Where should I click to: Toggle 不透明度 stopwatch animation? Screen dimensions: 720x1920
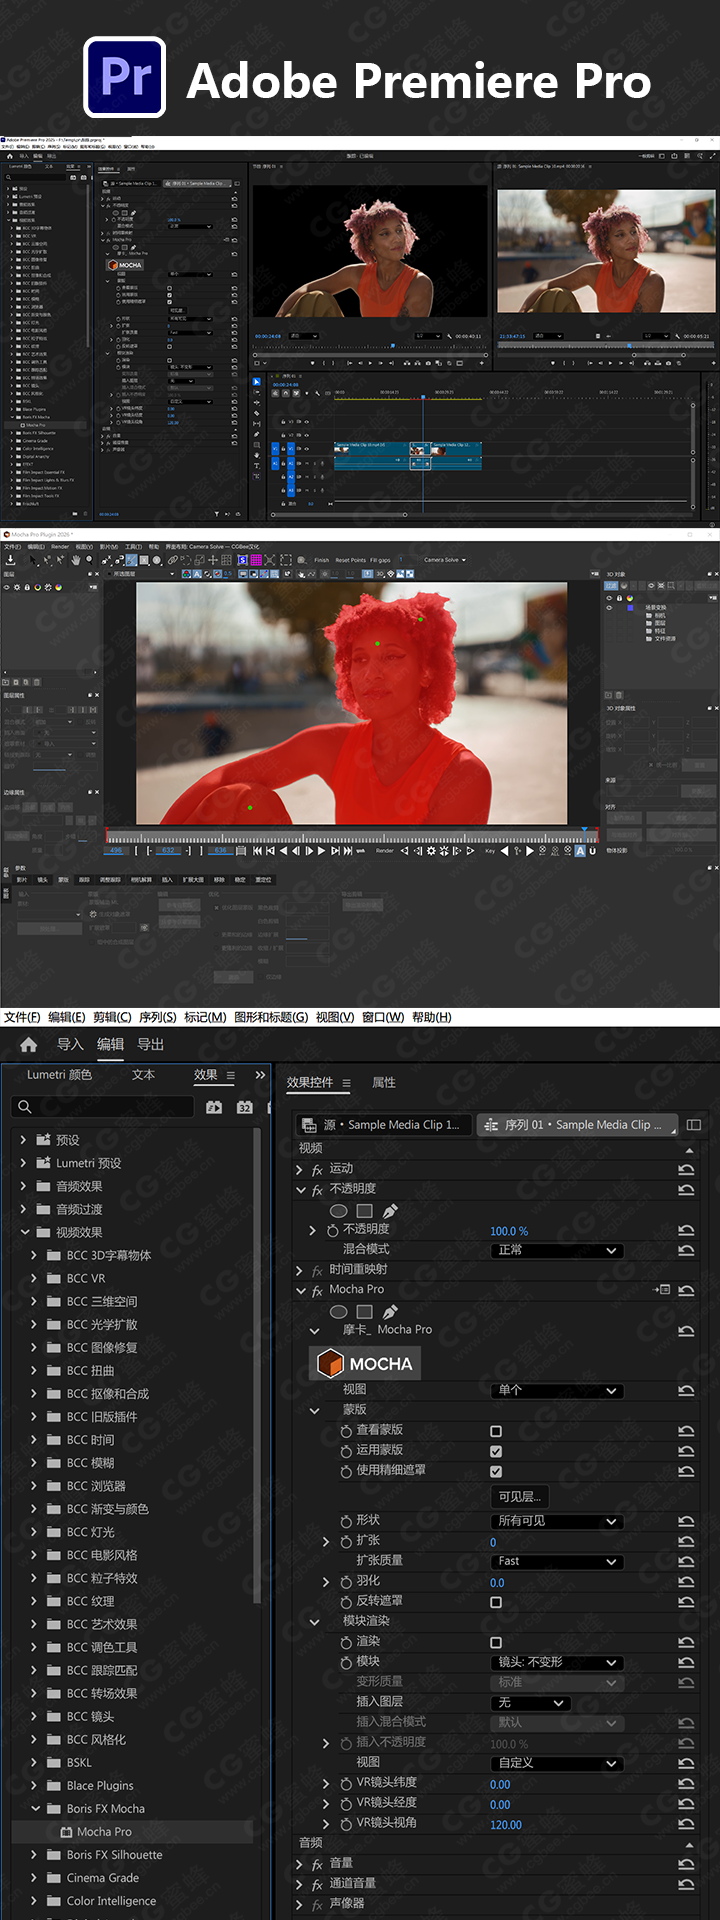333,1230
